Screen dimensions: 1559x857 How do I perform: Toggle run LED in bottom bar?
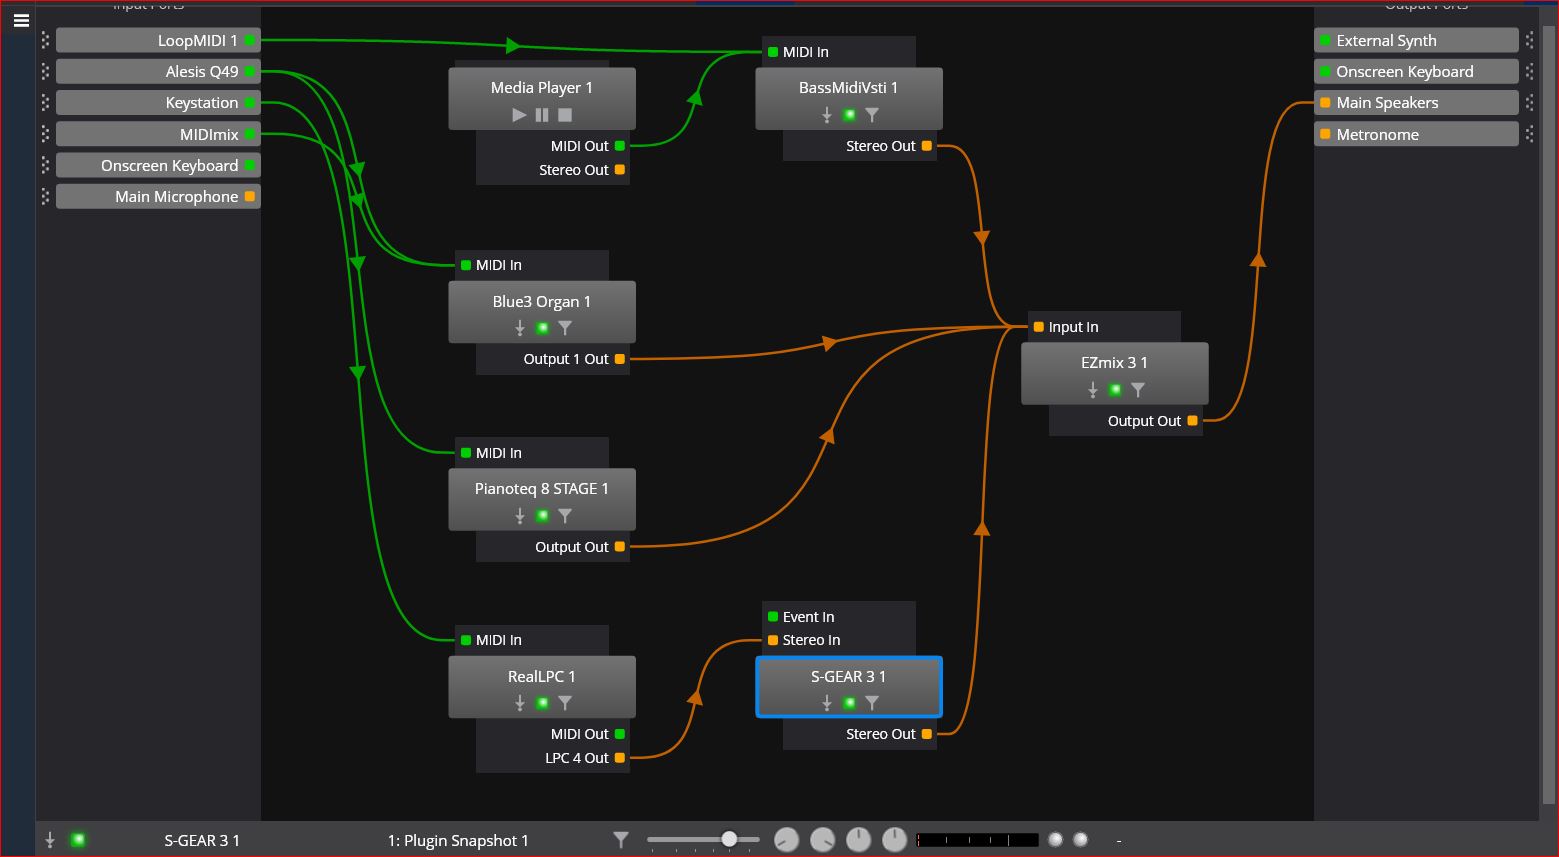pos(78,840)
